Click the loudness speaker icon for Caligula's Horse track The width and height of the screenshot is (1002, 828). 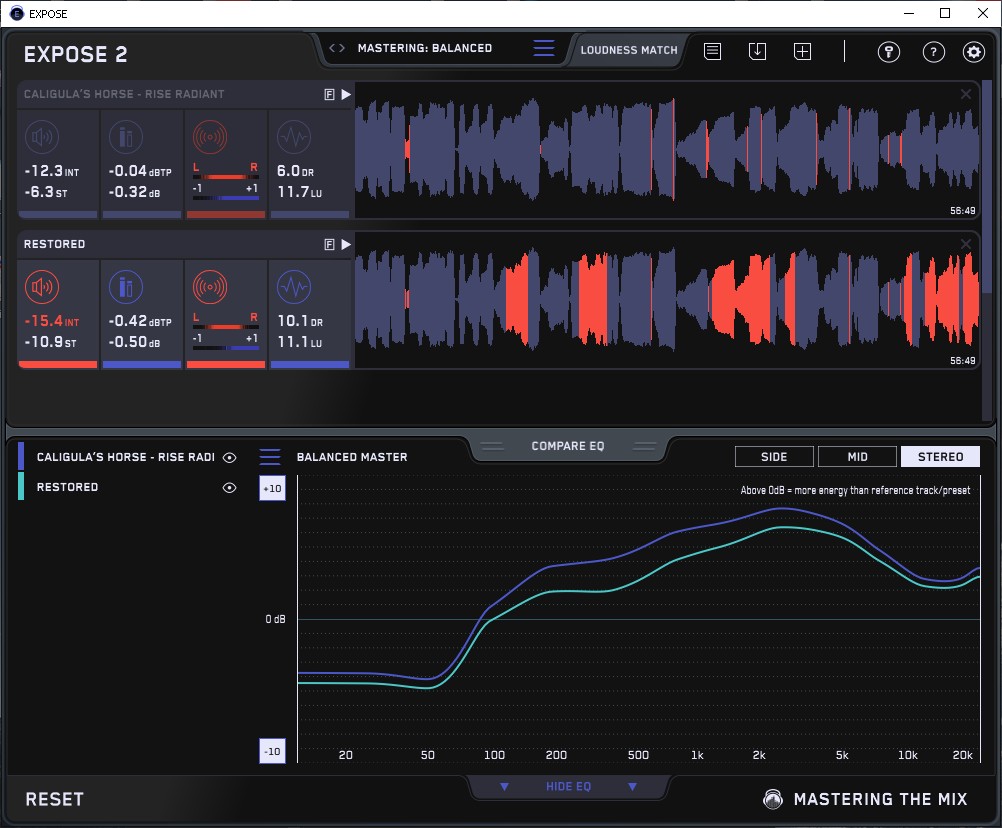[x=42, y=137]
